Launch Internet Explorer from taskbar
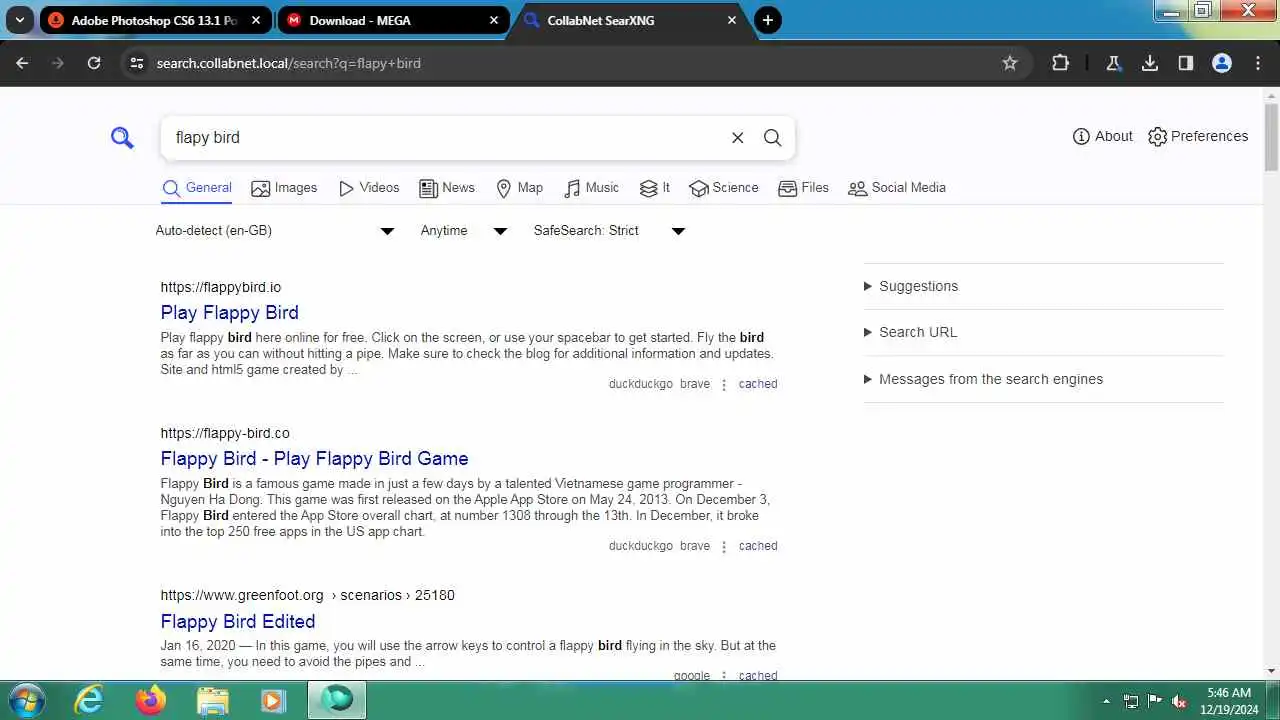Viewport: 1280px width, 720px height. point(89,700)
